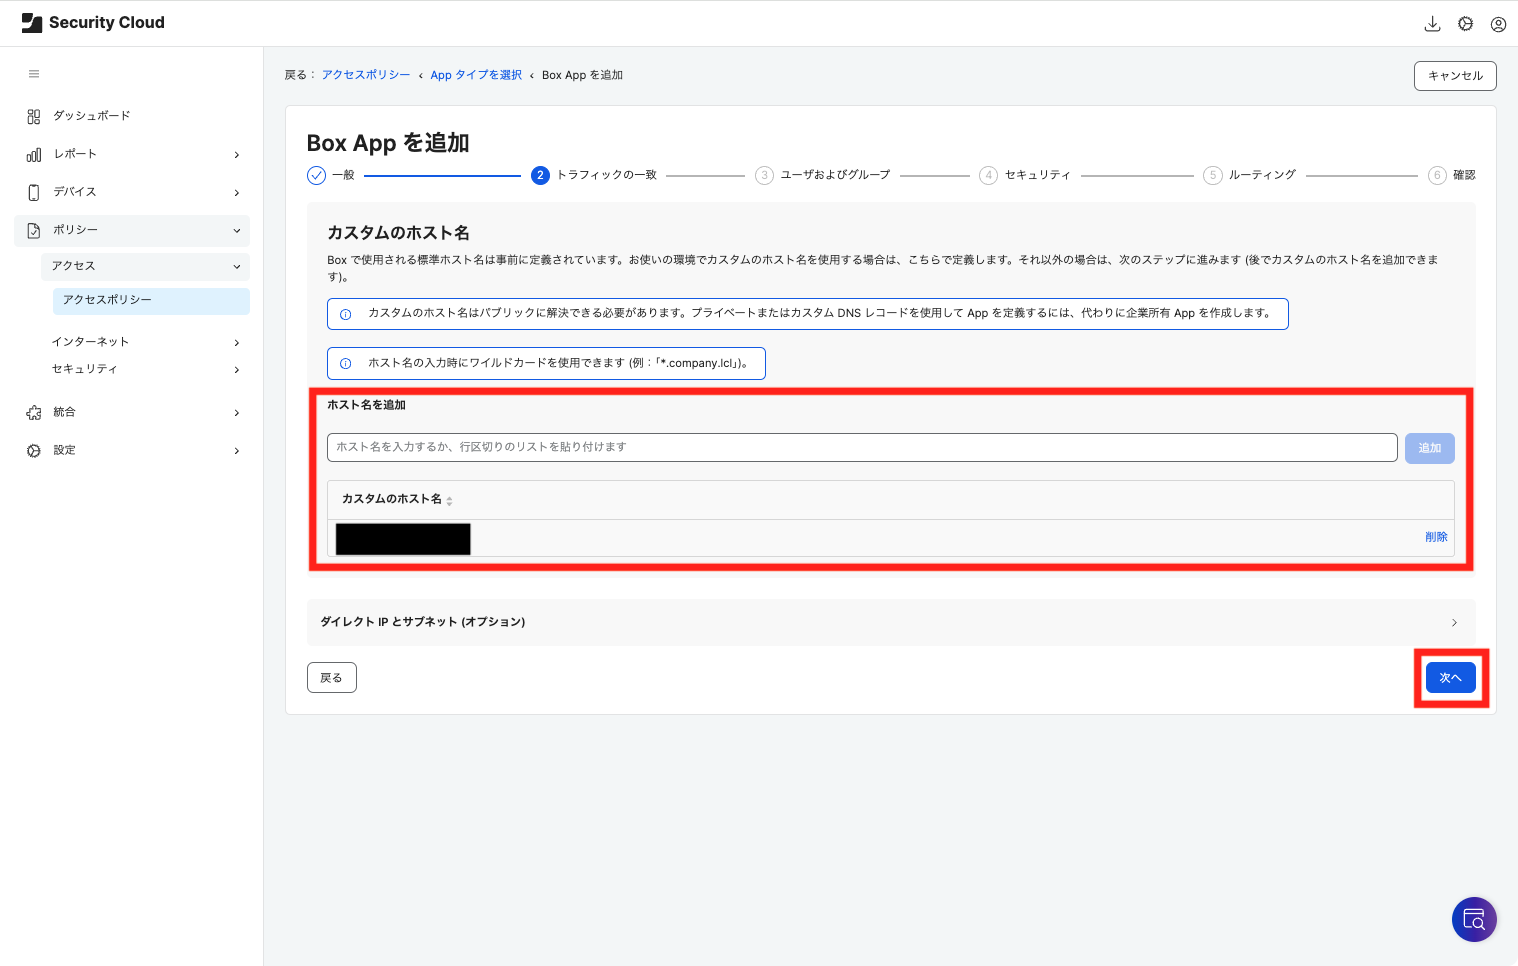Click the ダッシュボード dashboard icon

point(34,116)
